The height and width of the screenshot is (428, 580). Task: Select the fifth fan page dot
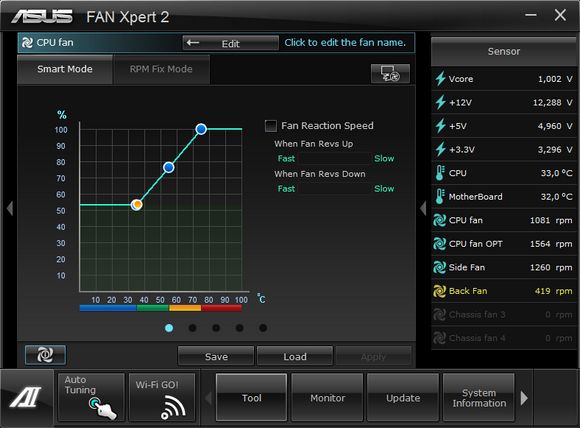263,328
